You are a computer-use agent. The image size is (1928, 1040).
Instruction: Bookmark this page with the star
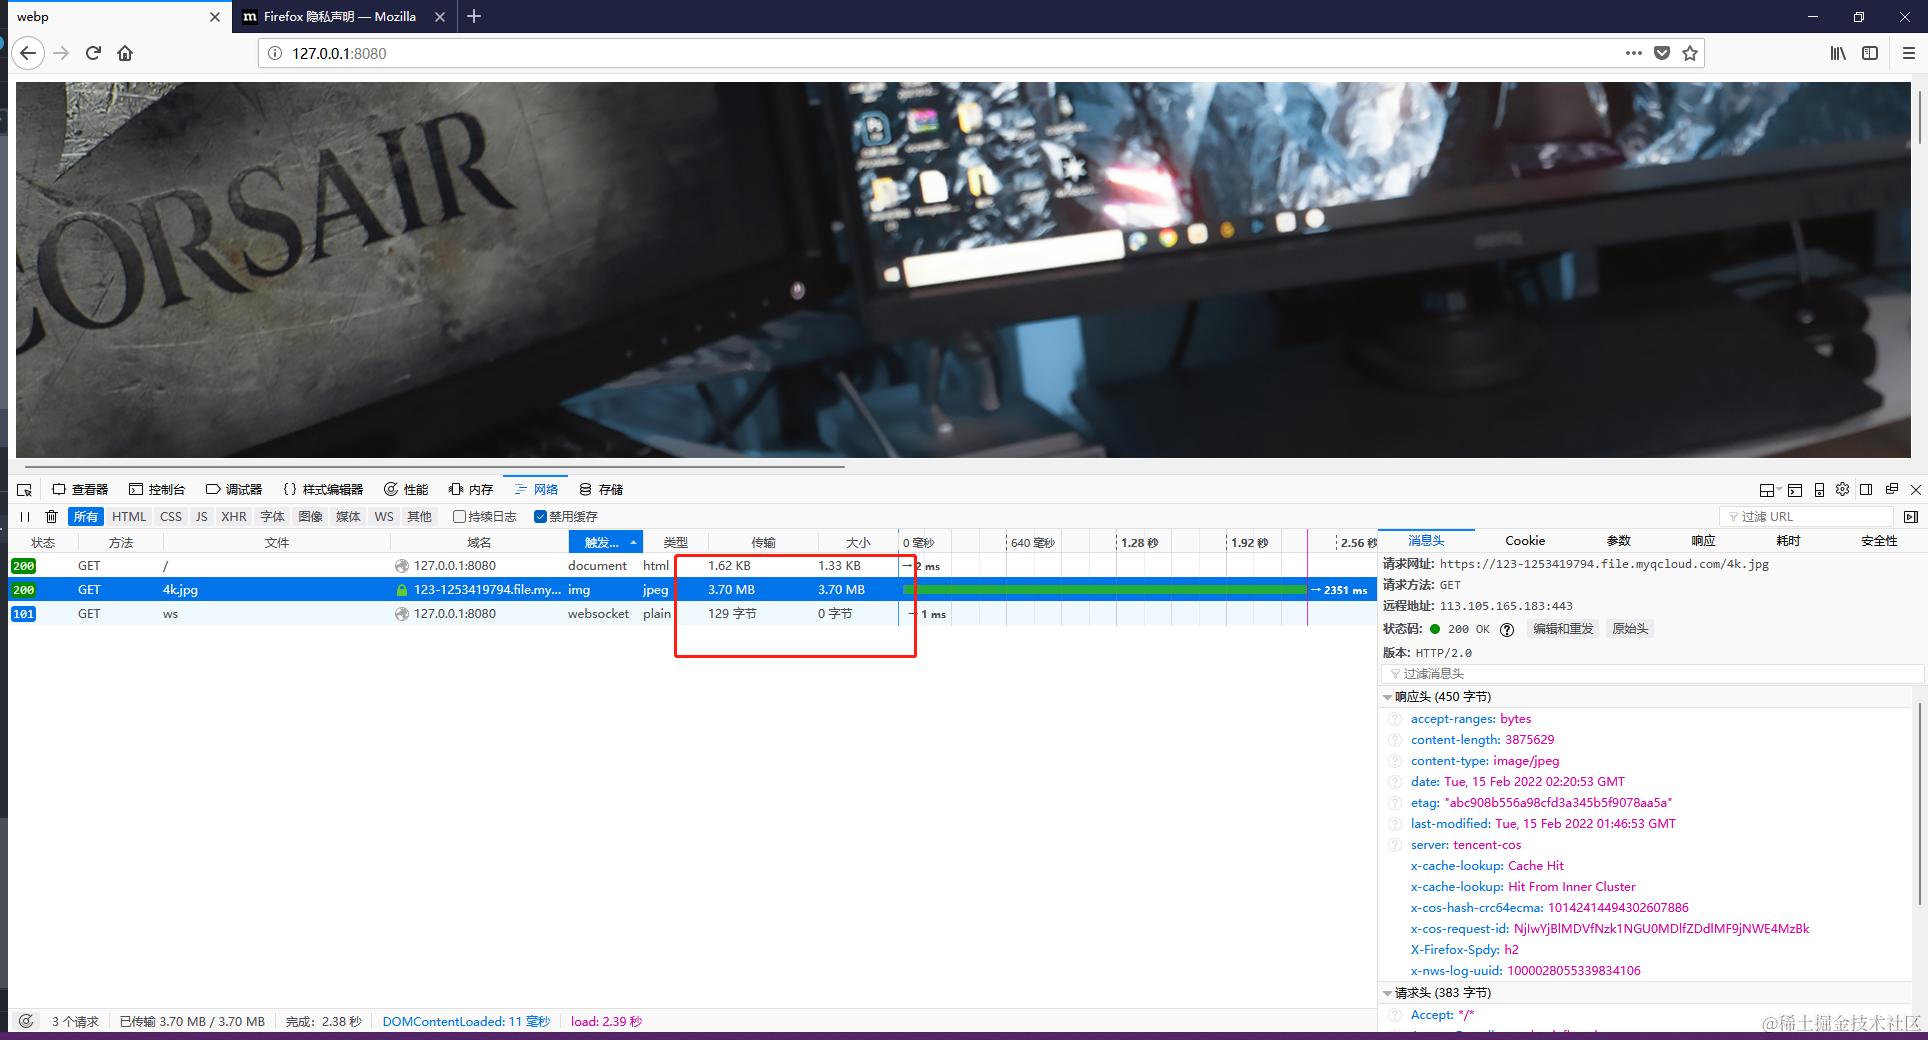[1690, 53]
